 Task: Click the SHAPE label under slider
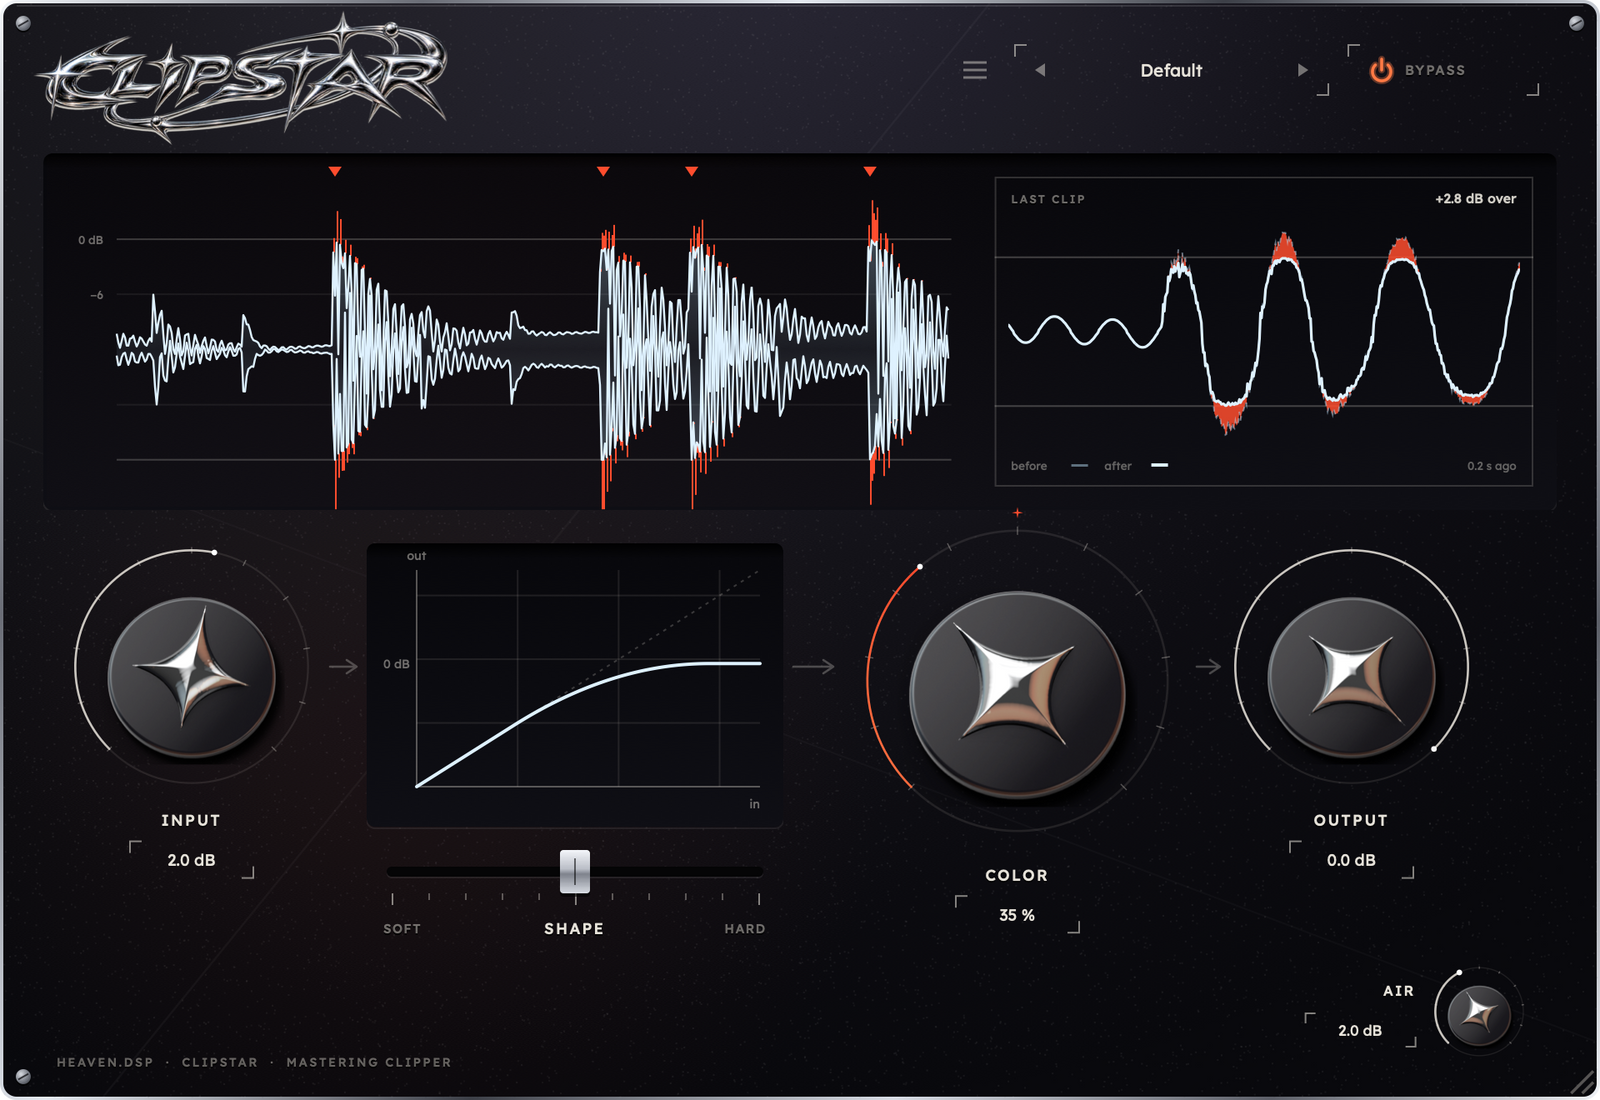[x=574, y=929]
